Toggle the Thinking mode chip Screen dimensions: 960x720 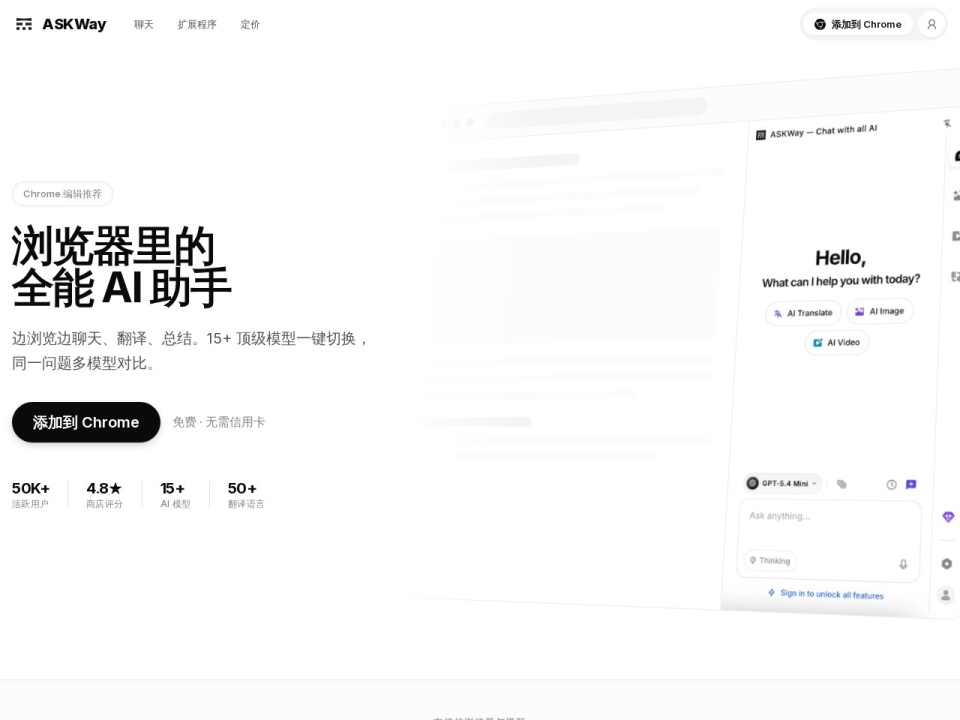pyautogui.click(x=770, y=560)
